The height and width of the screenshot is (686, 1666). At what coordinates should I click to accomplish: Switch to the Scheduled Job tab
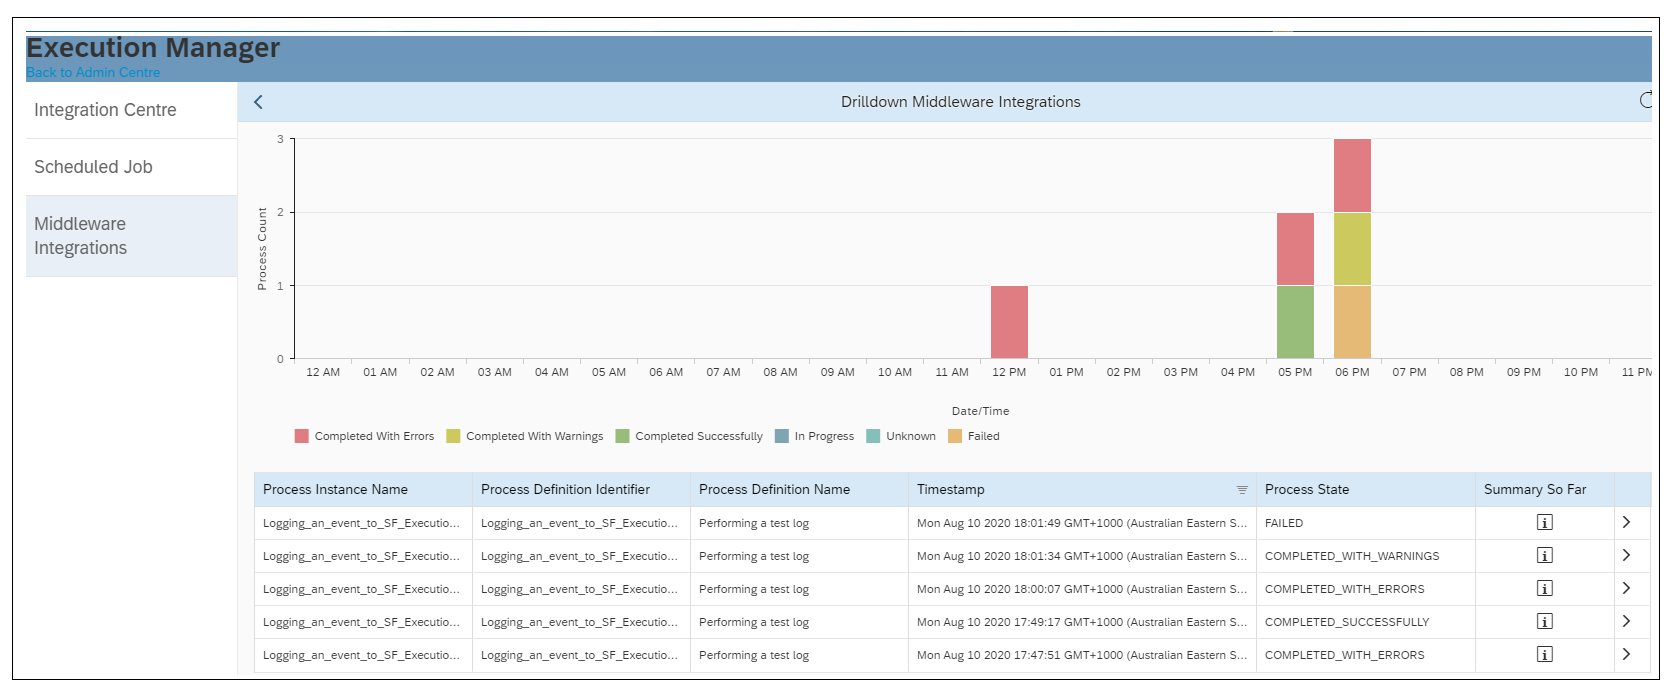pyautogui.click(x=93, y=167)
